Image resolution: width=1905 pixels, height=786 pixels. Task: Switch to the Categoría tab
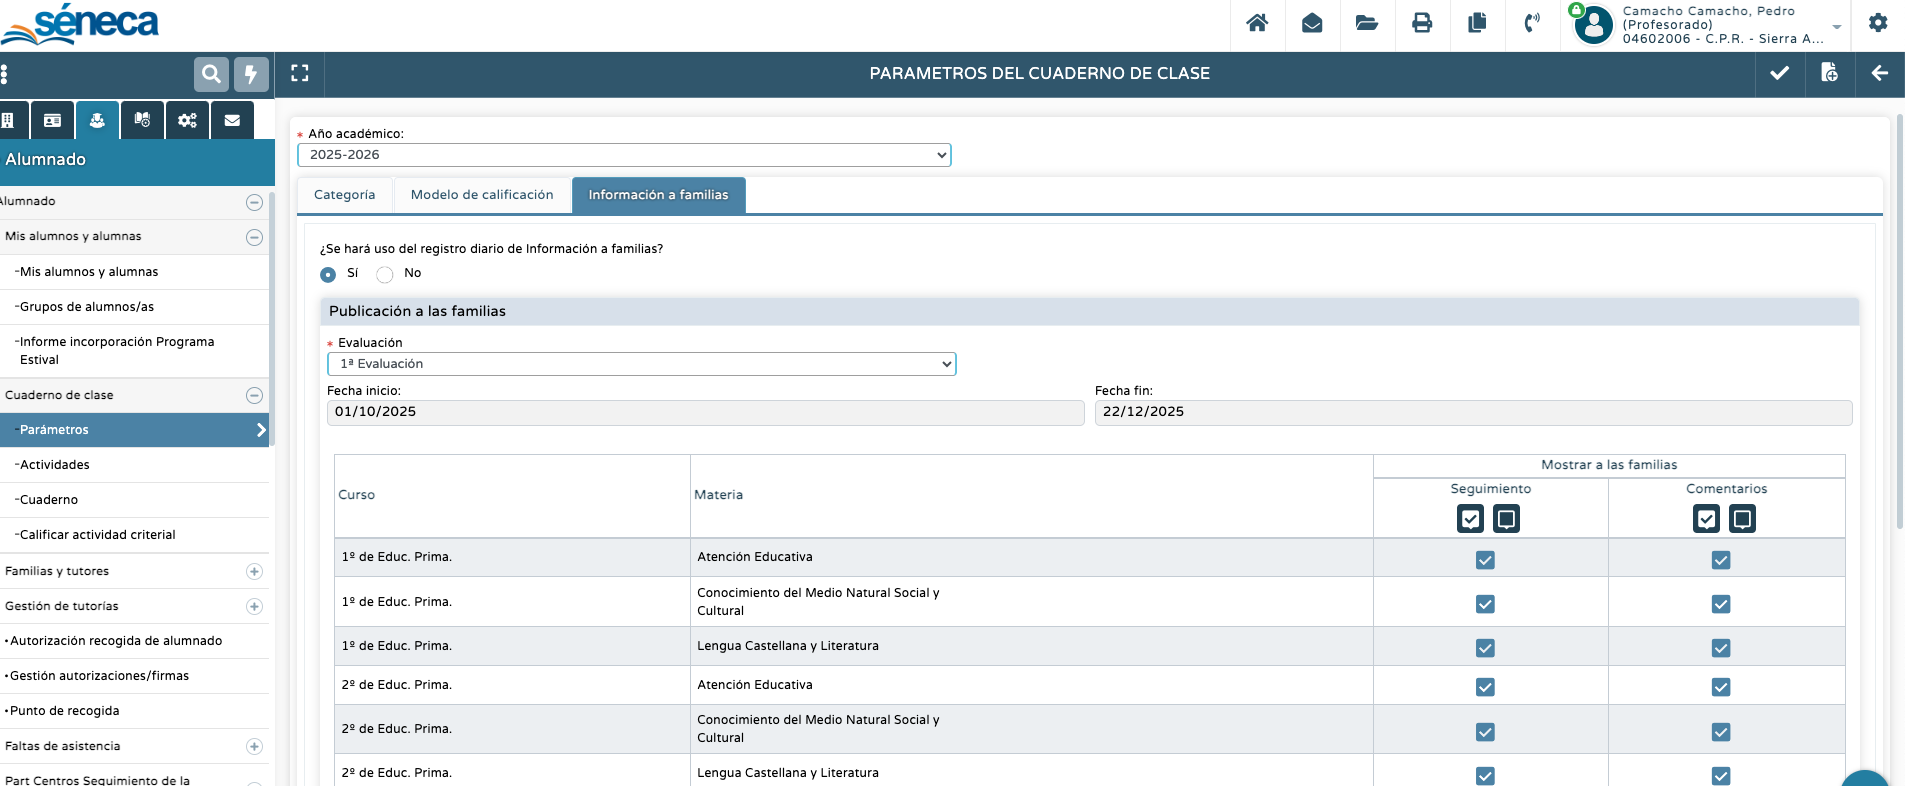point(345,195)
